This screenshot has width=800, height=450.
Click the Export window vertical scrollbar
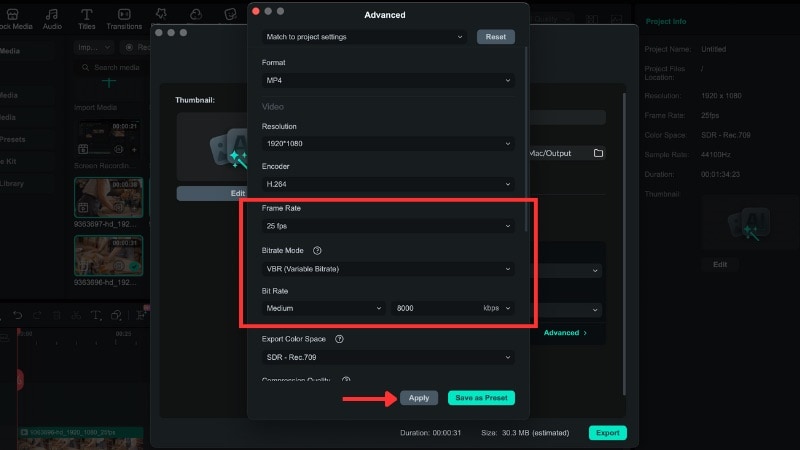point(623,244)
